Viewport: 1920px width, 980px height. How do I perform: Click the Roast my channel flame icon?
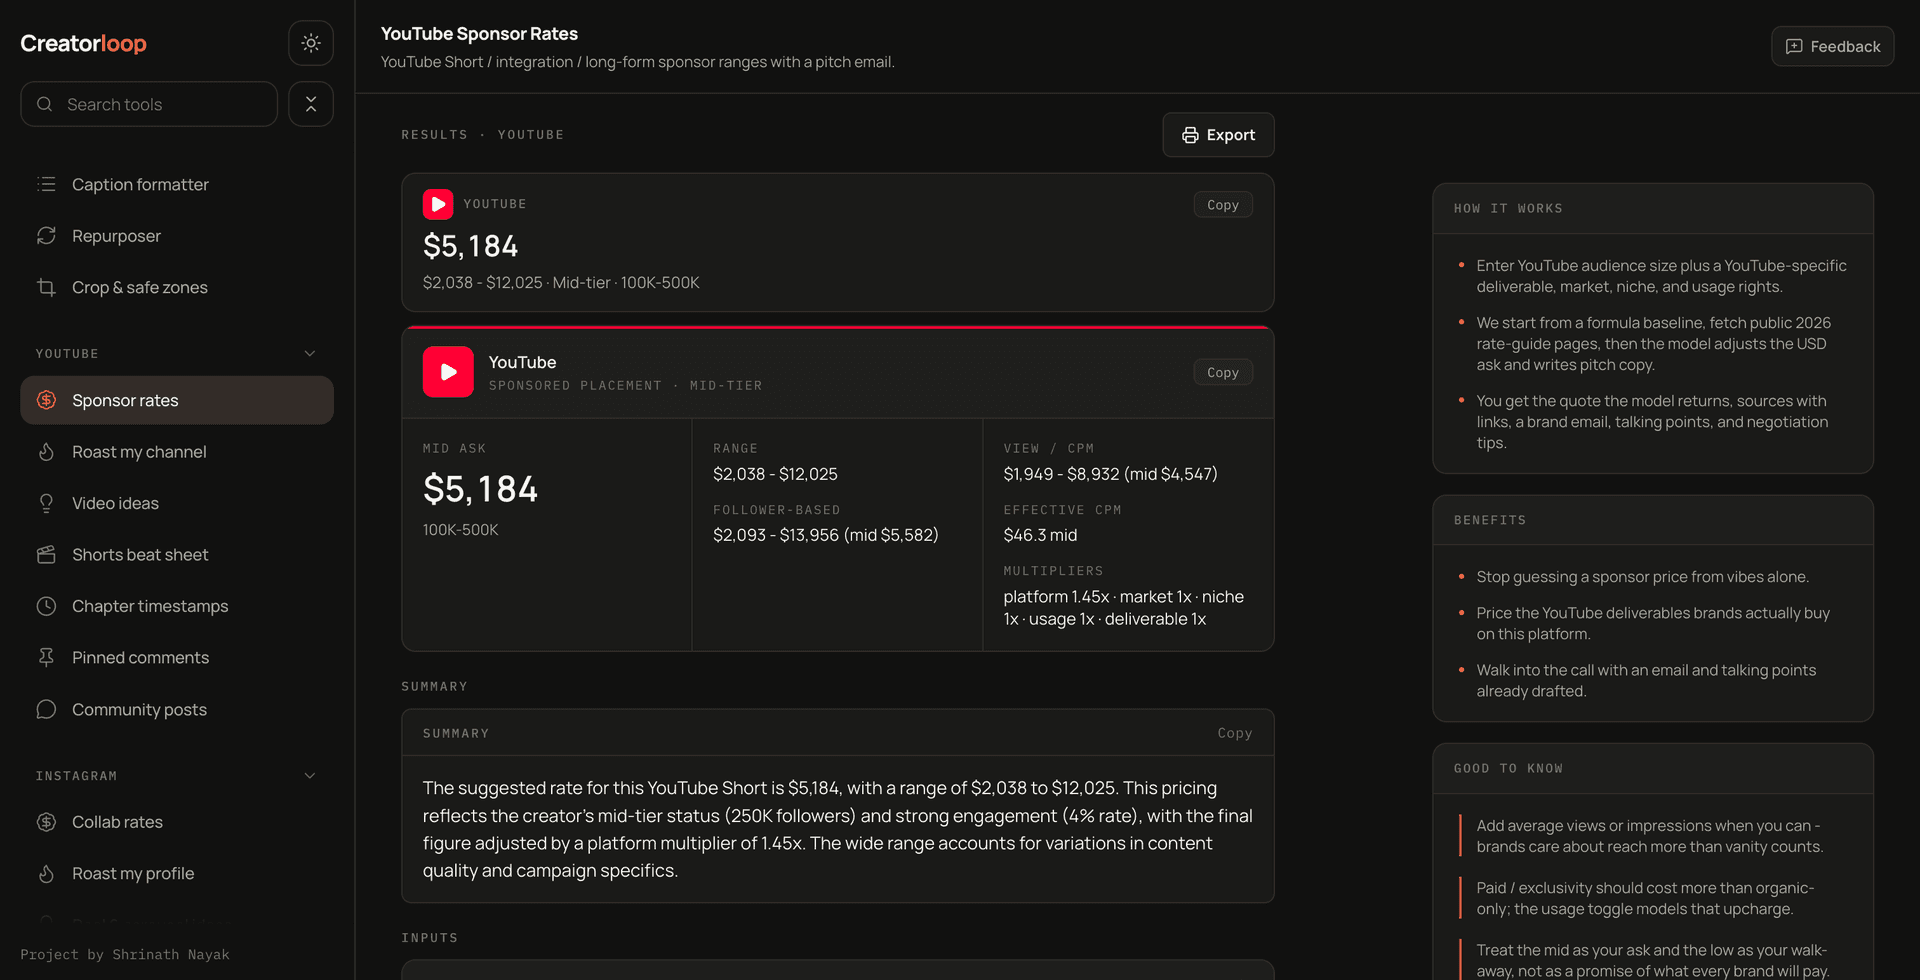46,452
